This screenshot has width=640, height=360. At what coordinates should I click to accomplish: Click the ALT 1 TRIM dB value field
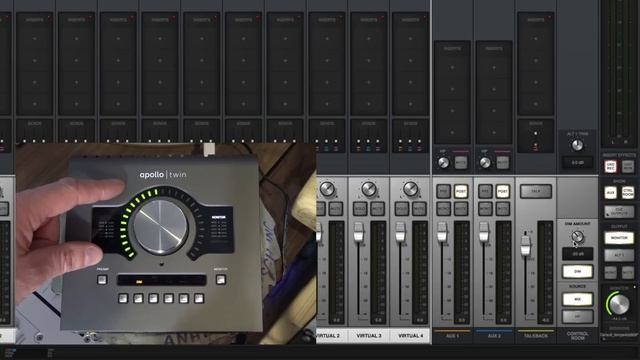577,162
